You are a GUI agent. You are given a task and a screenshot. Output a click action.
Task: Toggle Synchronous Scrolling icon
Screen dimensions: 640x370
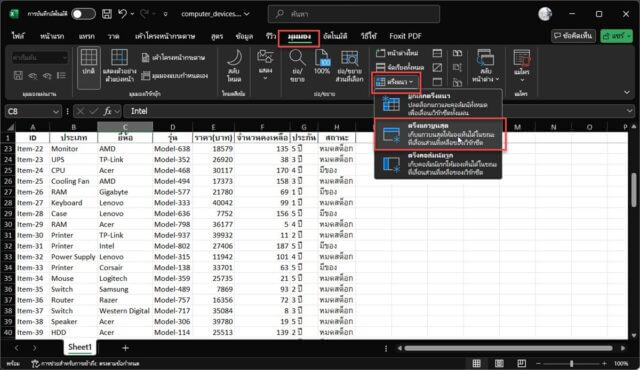(x=457, y=67)
